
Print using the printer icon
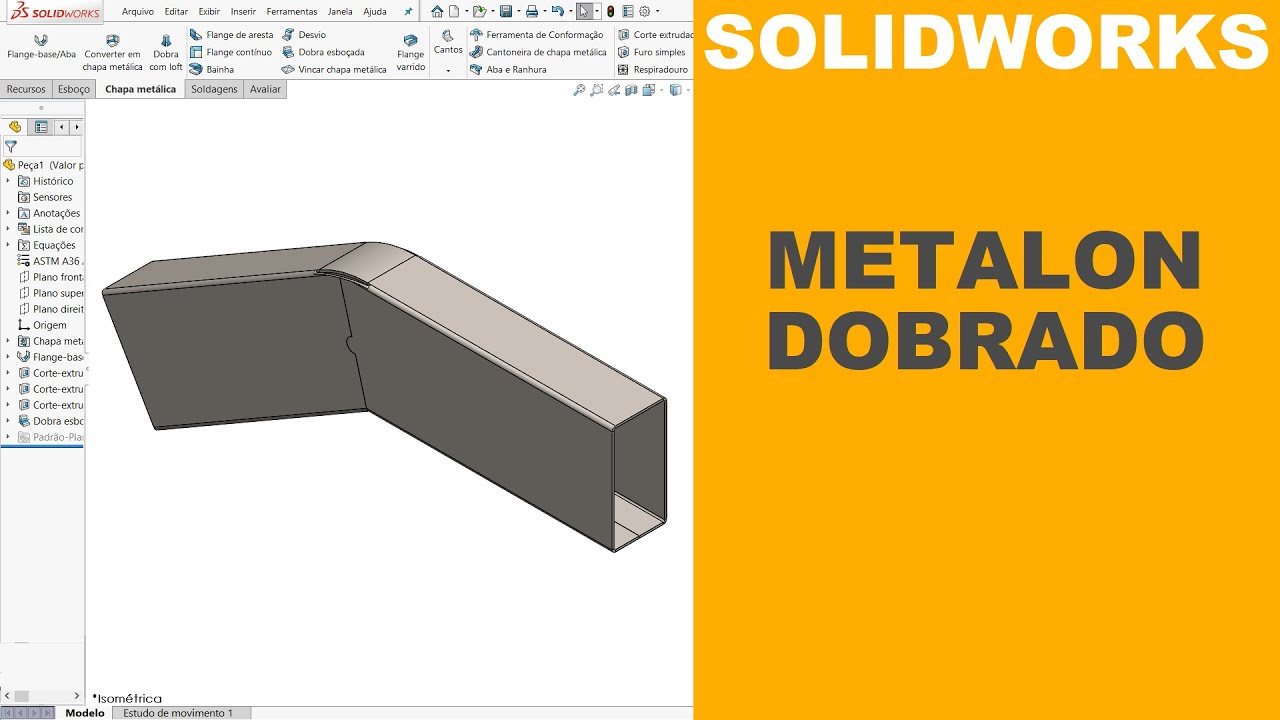click(x=532, y=12)
